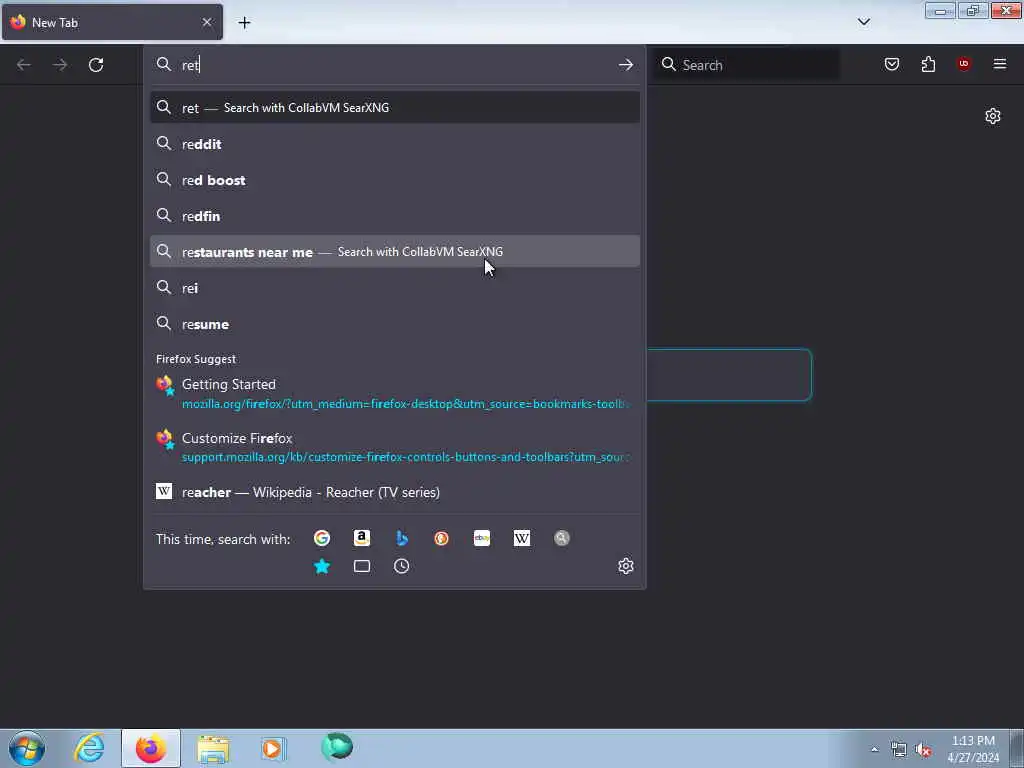Viewport: 1024px width, 768px height.
Task: Personalize new tab with gear icon
Action: 993,116
